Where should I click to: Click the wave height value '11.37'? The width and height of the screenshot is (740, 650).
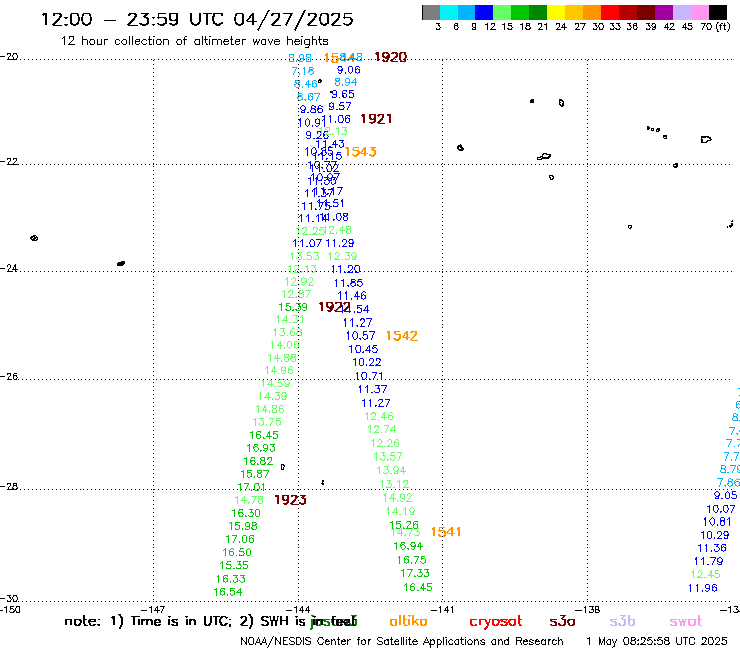click(x=372, y=389)
